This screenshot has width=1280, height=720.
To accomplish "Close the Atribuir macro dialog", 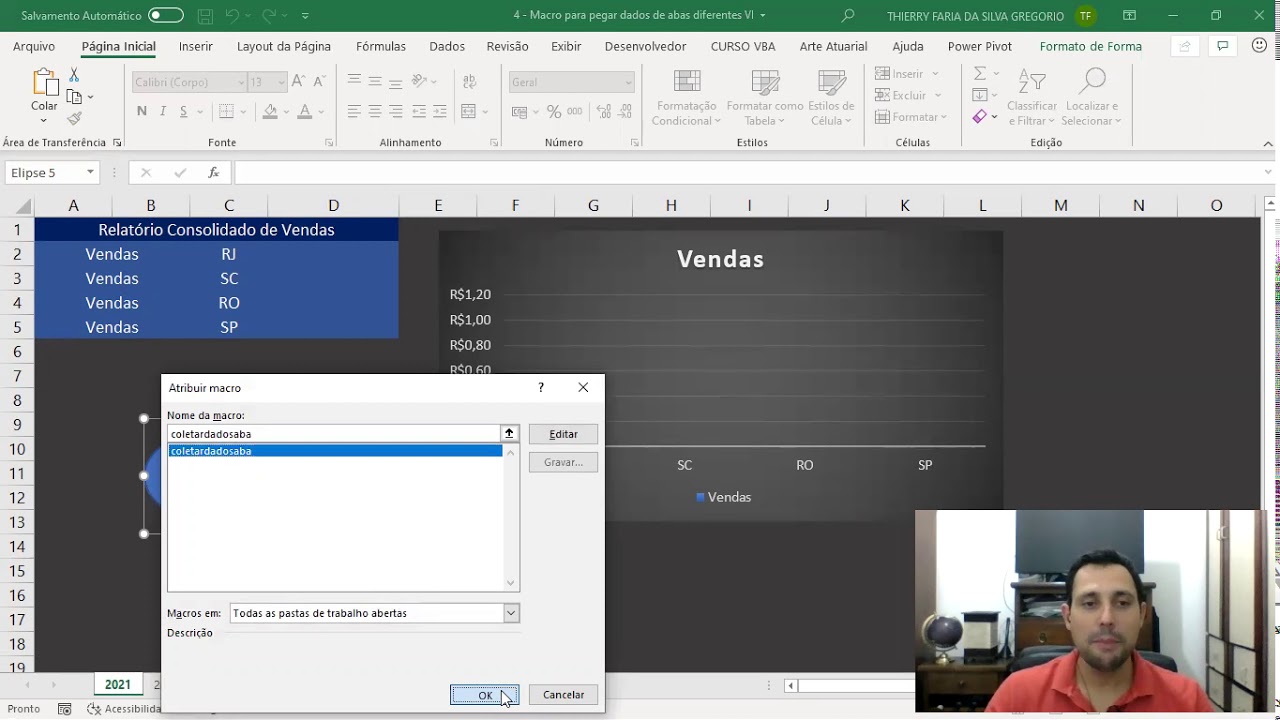I will point(583,388).
